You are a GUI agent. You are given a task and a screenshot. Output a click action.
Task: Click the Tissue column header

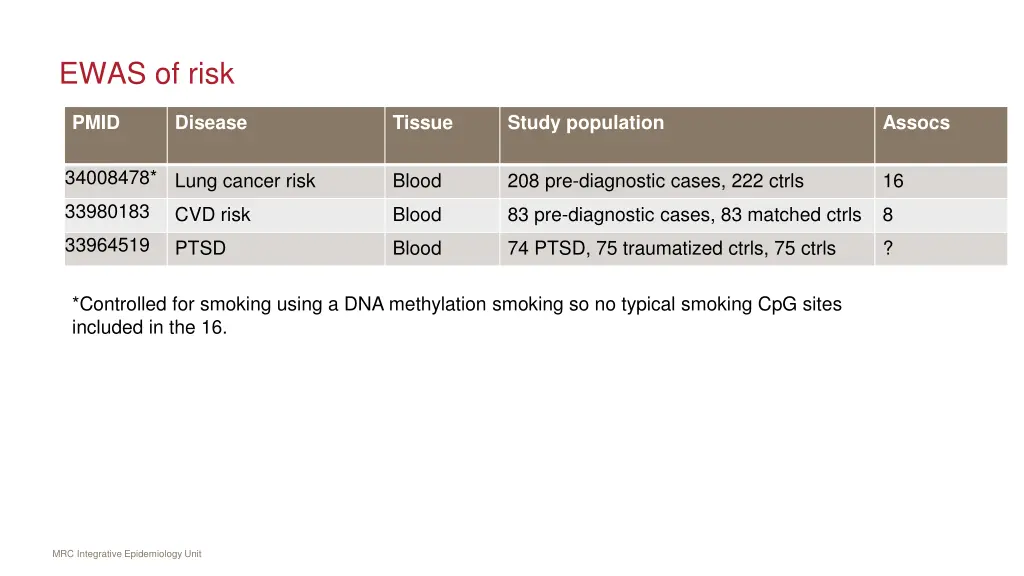click(x=442, y=135)
